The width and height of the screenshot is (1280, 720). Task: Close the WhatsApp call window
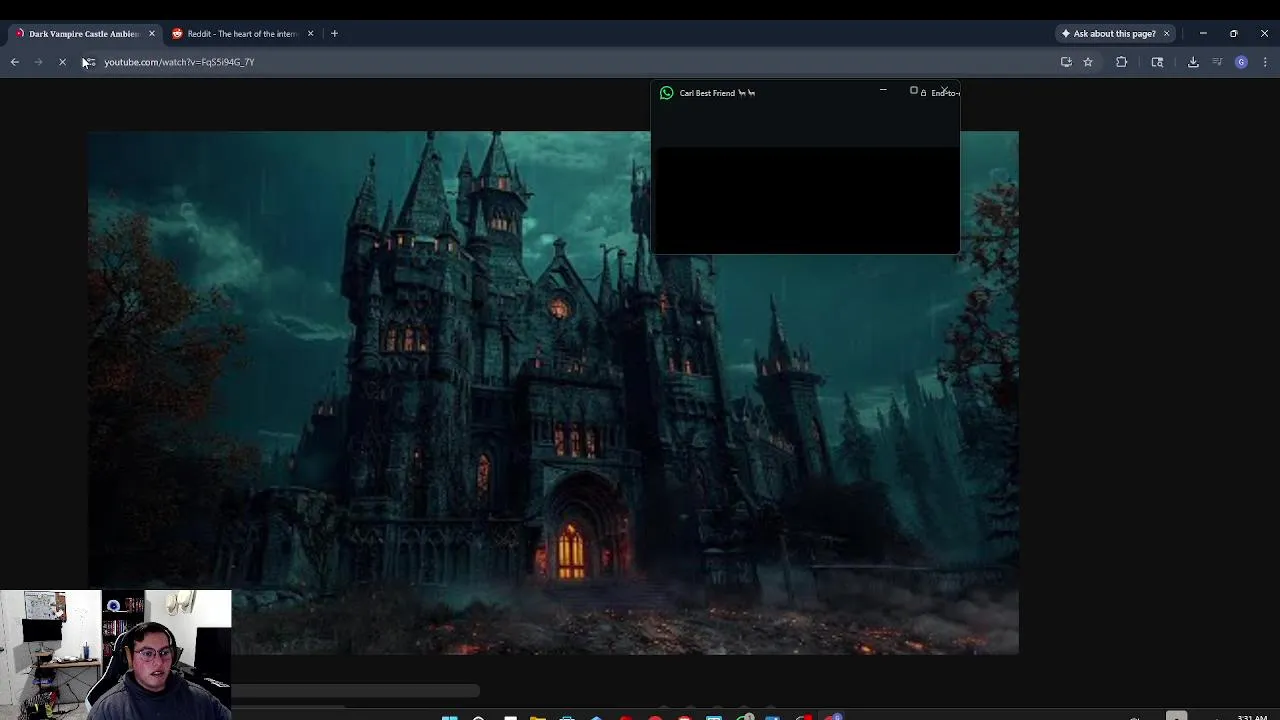point(944,91)
